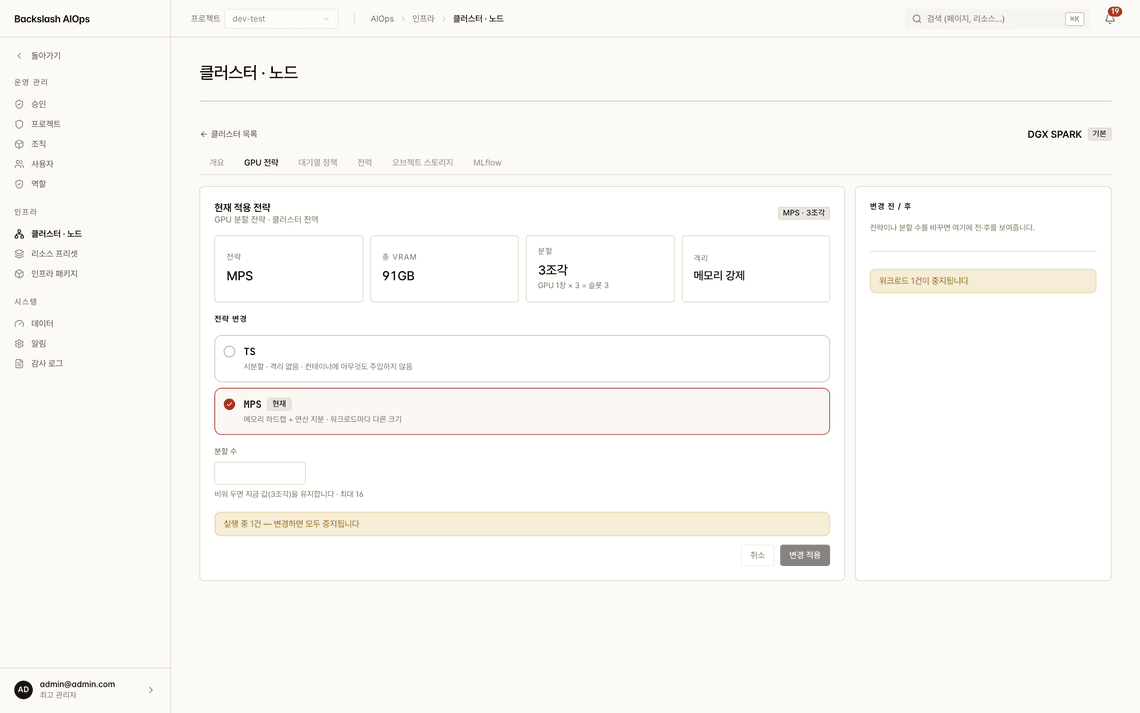Click the 기본 tag beside DGX SPARK
Screen dimensions: 1140x713
[1099, 134]
